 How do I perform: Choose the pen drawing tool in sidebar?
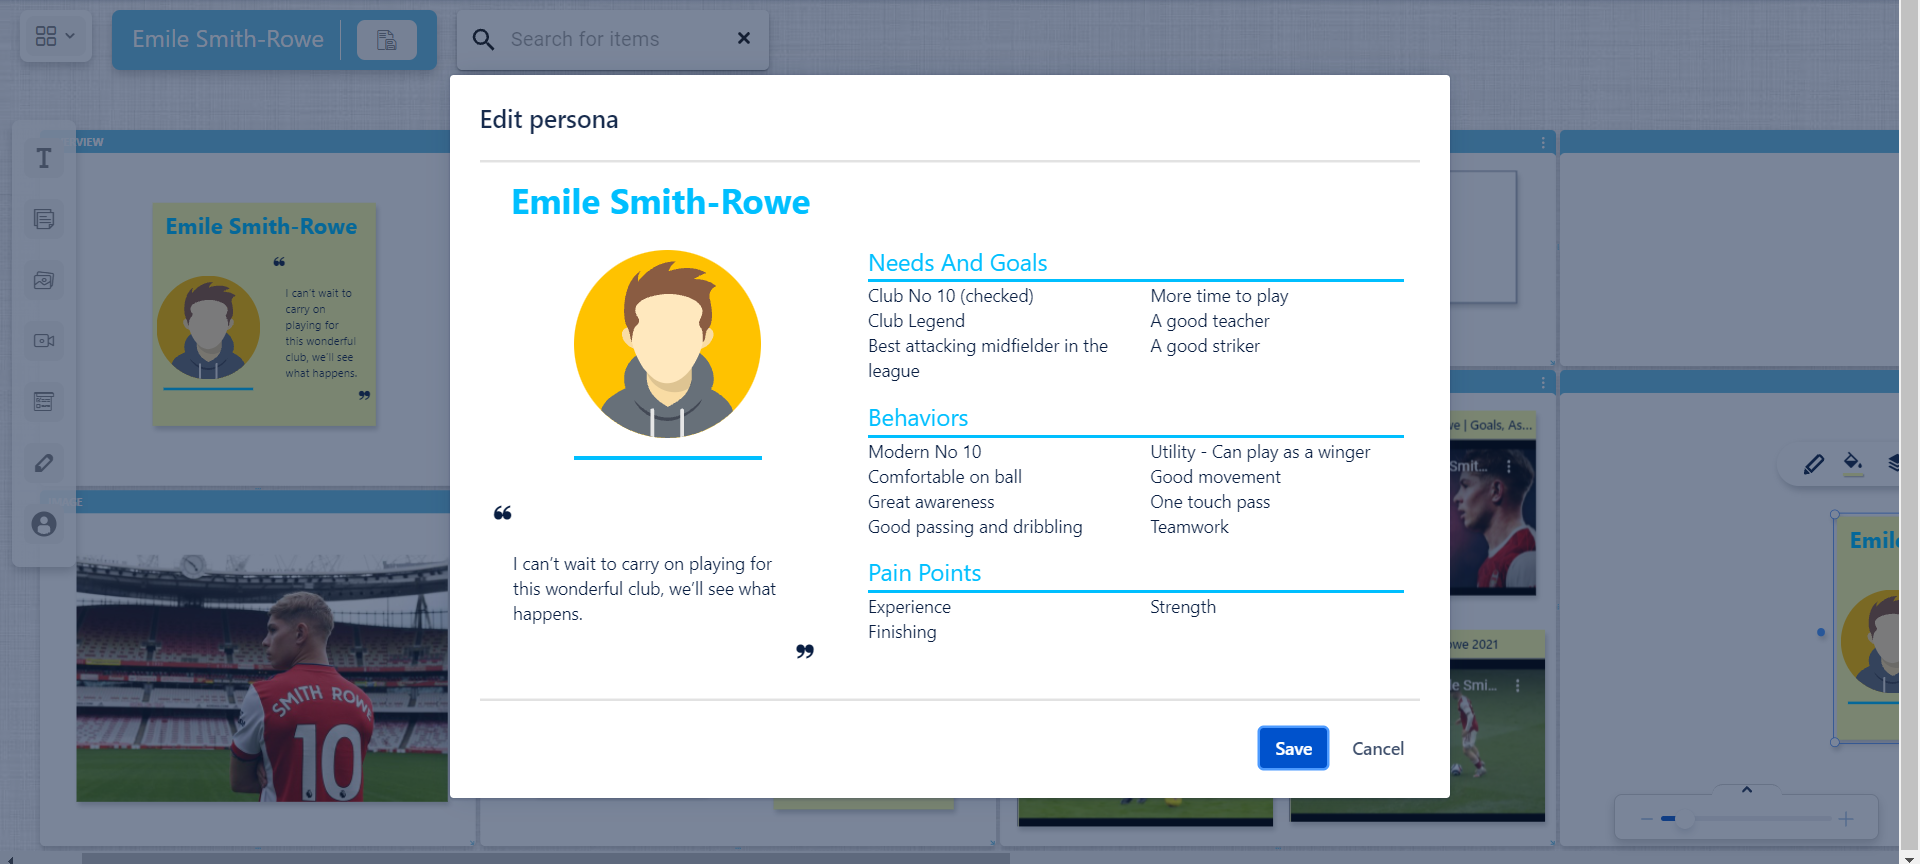tap(44, 463)
